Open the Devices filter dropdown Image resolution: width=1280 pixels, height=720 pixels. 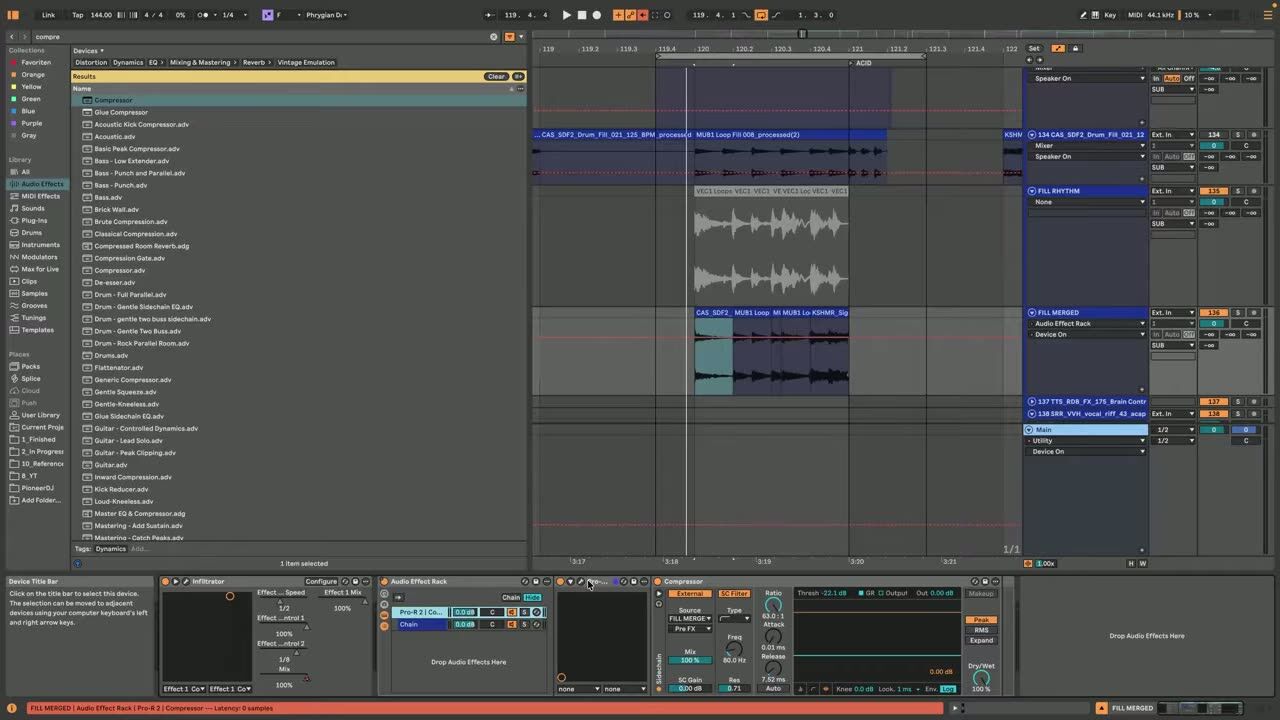pyautogui.click(x=88, y=50)
